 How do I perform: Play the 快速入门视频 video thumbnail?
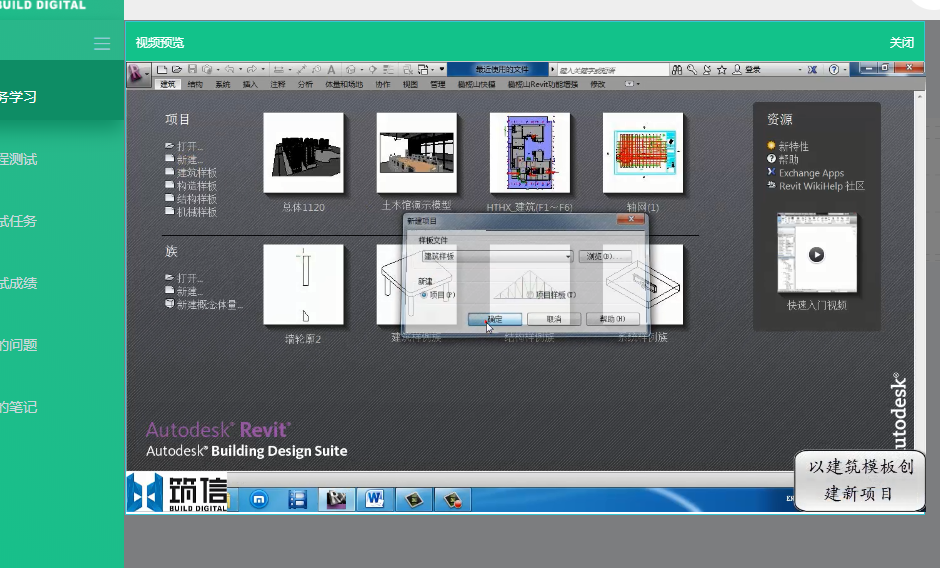817,254
